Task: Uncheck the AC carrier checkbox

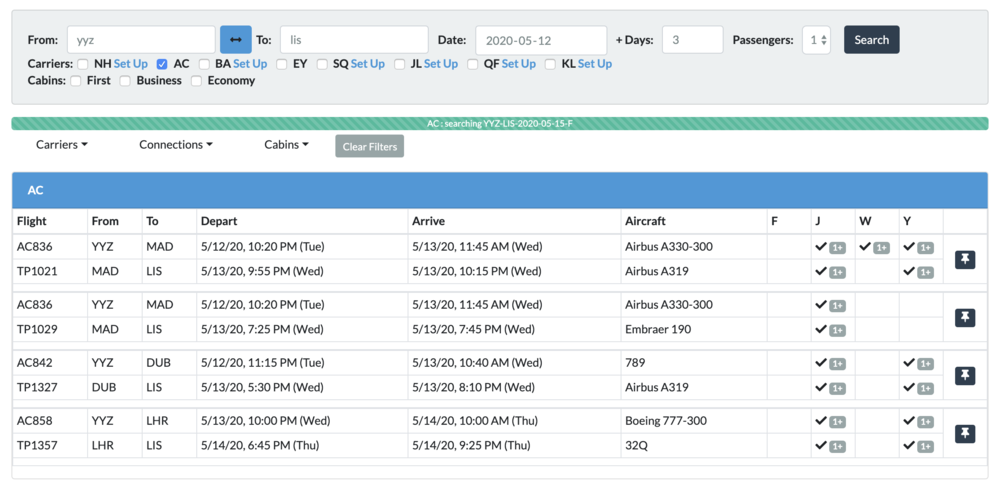Action: [x=162, y=64]
